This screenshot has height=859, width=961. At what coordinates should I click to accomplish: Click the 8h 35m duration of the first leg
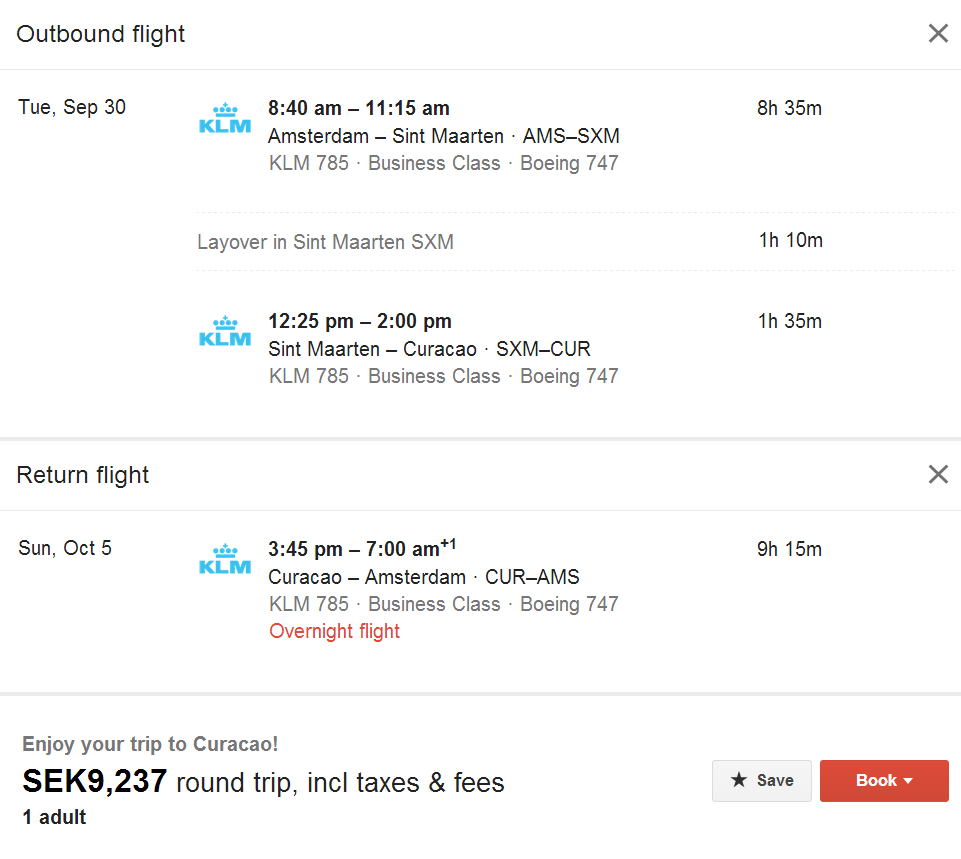pos(790,108)
